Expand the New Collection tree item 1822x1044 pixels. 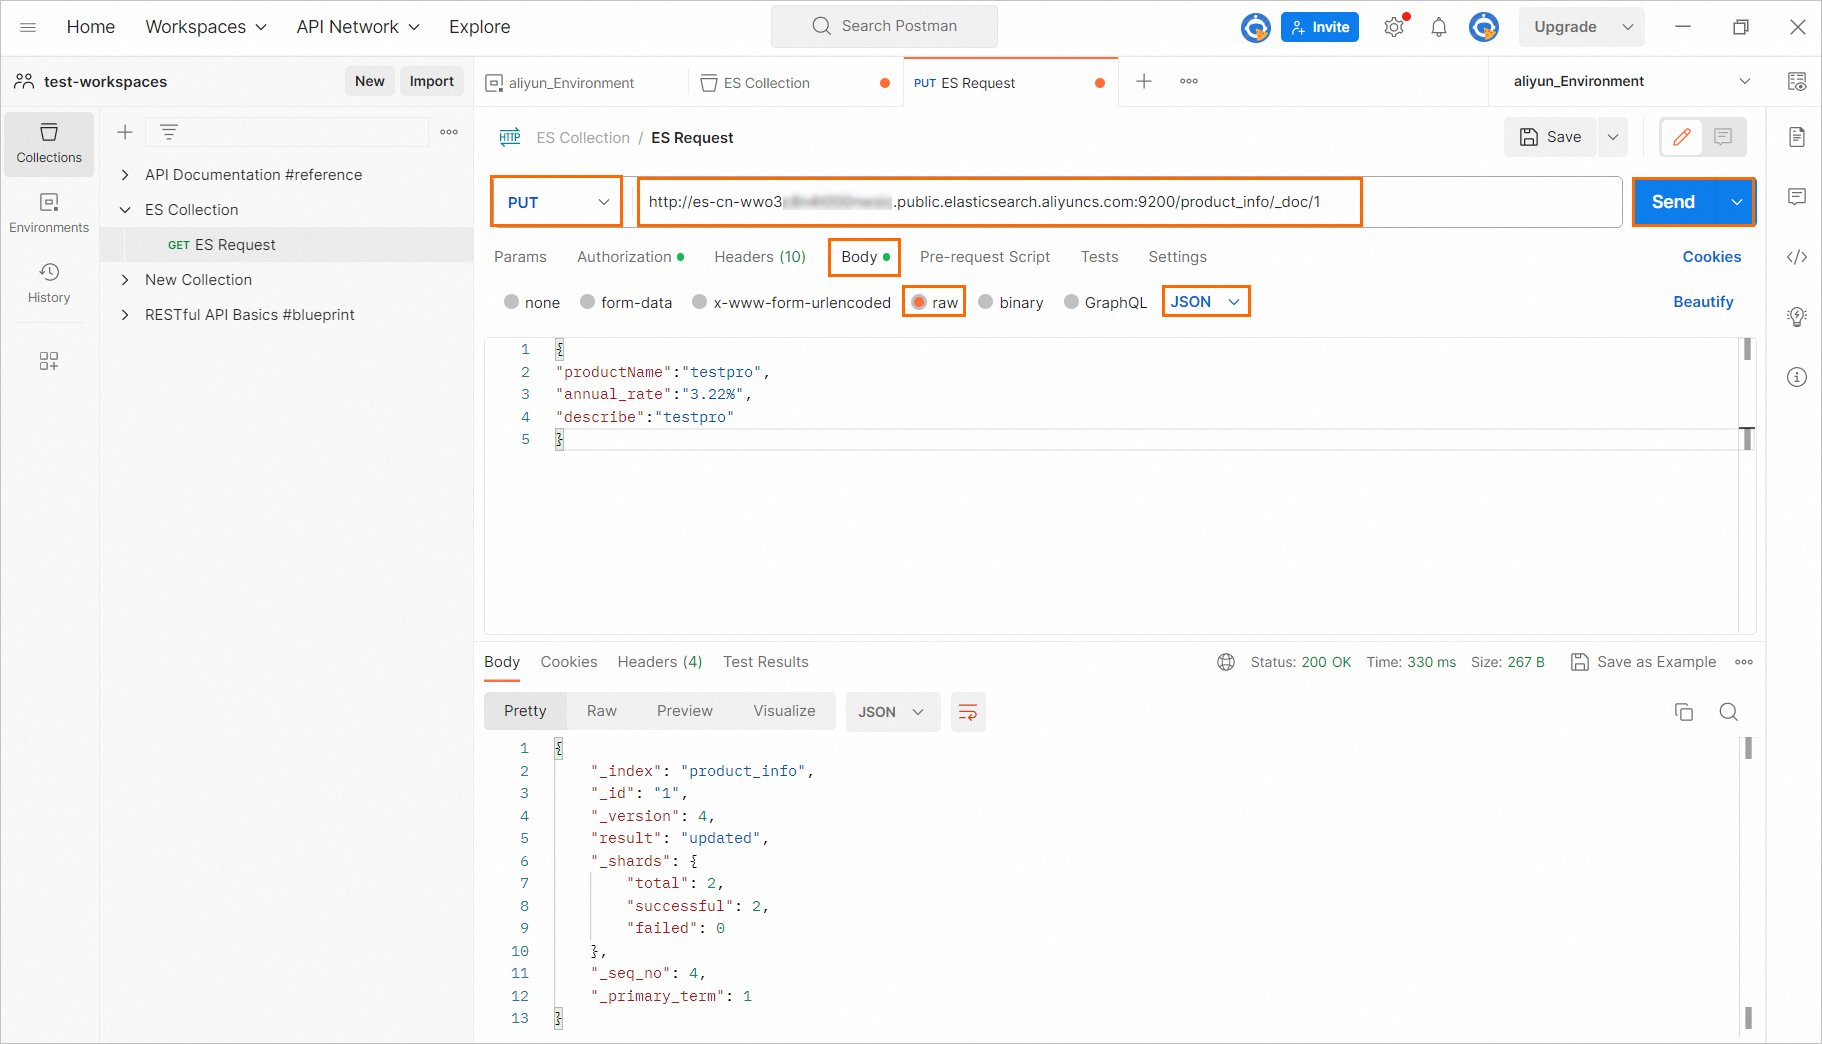click(125, 280)
